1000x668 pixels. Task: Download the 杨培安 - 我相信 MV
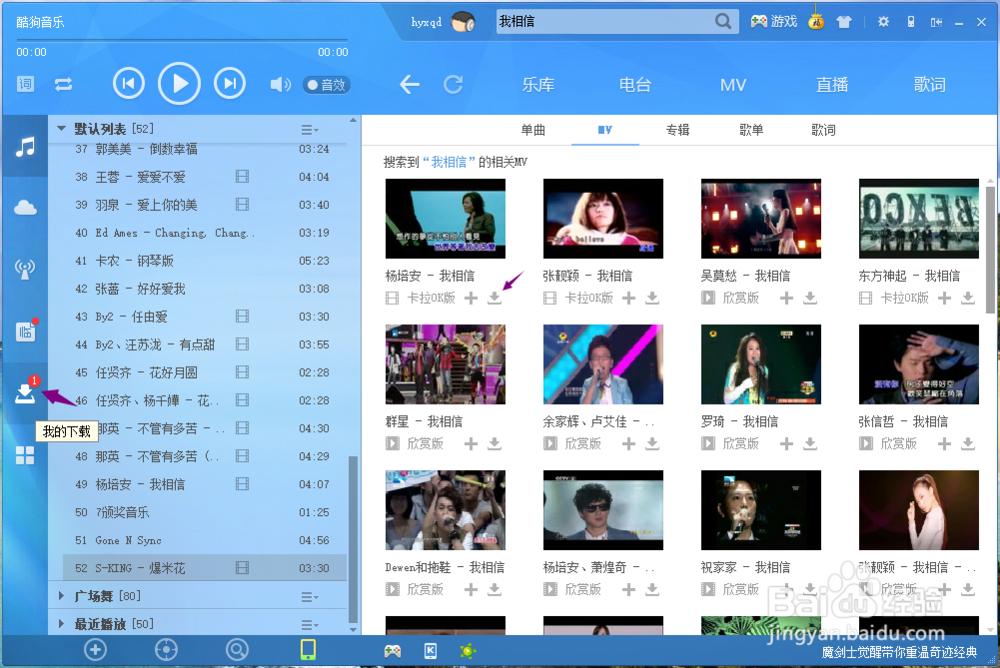pyautogui.click(x=493, y=297)
